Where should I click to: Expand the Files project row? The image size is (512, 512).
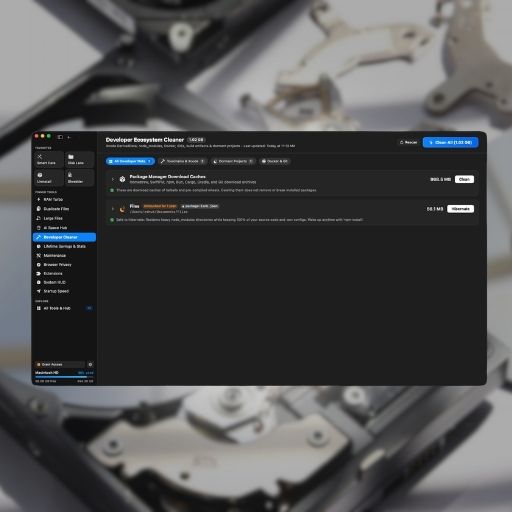click(113, 209)
